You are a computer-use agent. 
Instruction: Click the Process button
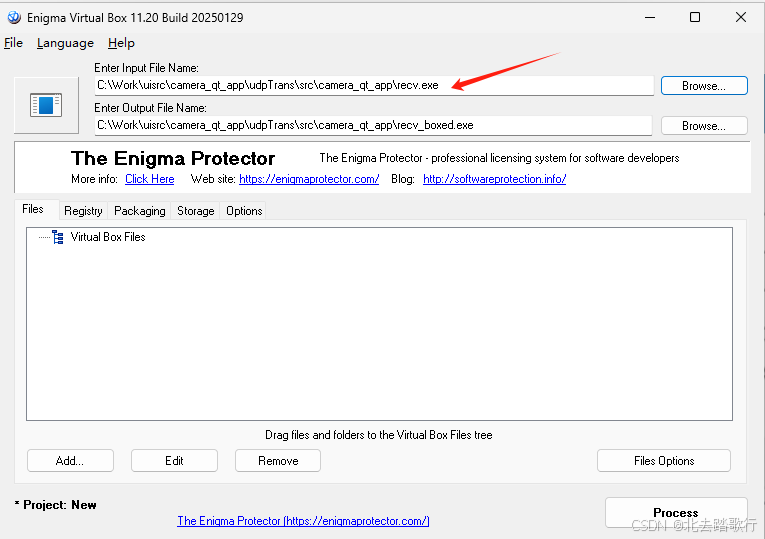(676, 513)
